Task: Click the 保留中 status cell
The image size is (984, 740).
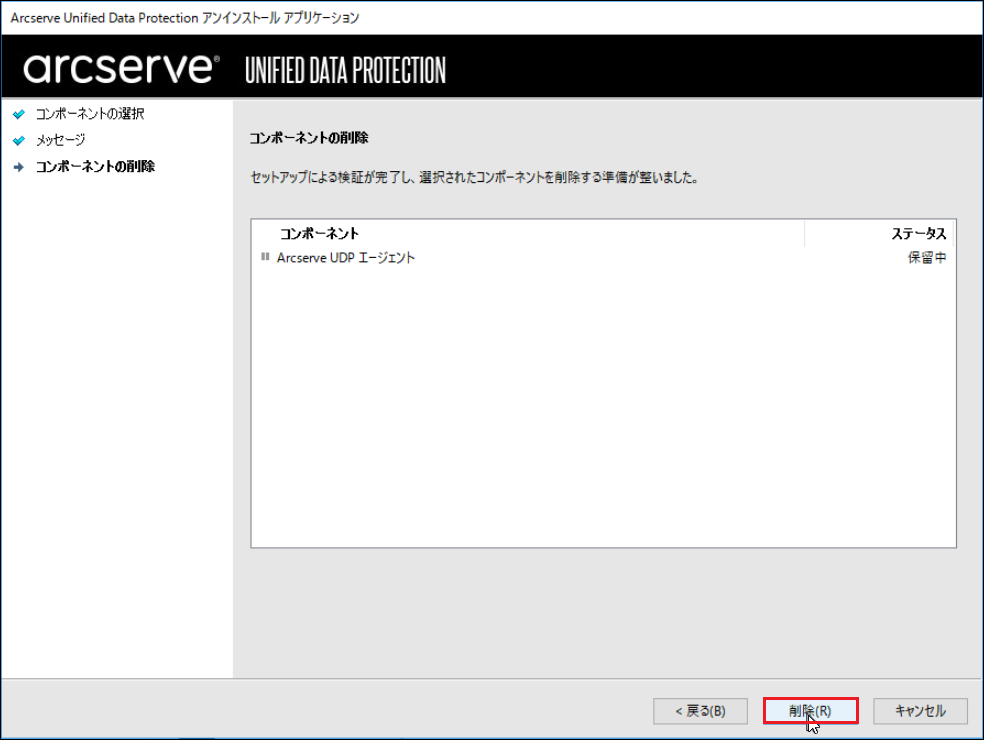Action: (x=927, y=257)
